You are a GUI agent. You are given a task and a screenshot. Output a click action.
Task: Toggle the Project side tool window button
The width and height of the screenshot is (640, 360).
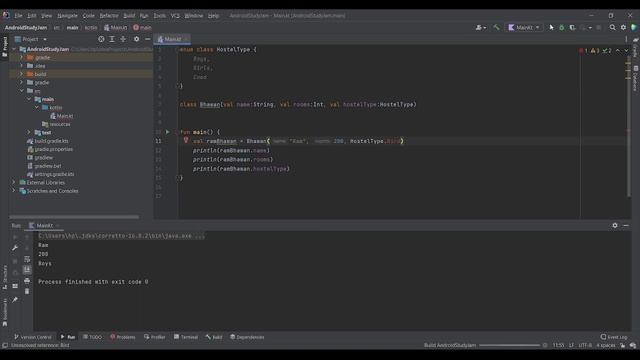(5, 46)
